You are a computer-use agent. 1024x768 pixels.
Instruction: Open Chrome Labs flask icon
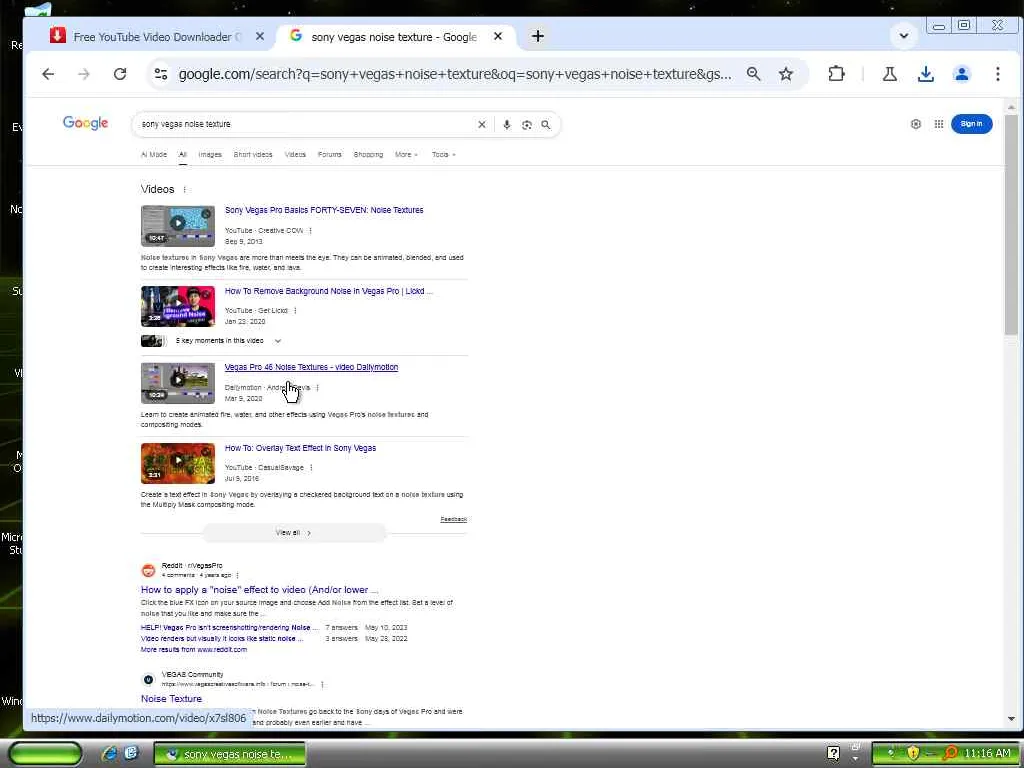point(889,74)
